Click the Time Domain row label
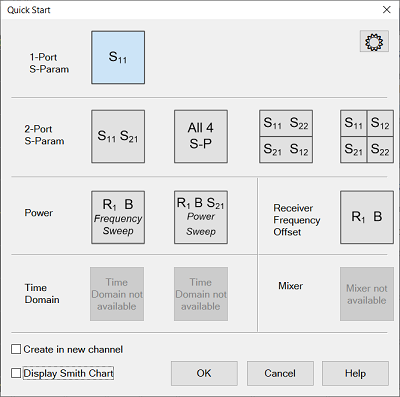Viewport: 400px width, 397px height. click(x=42, y=294)
